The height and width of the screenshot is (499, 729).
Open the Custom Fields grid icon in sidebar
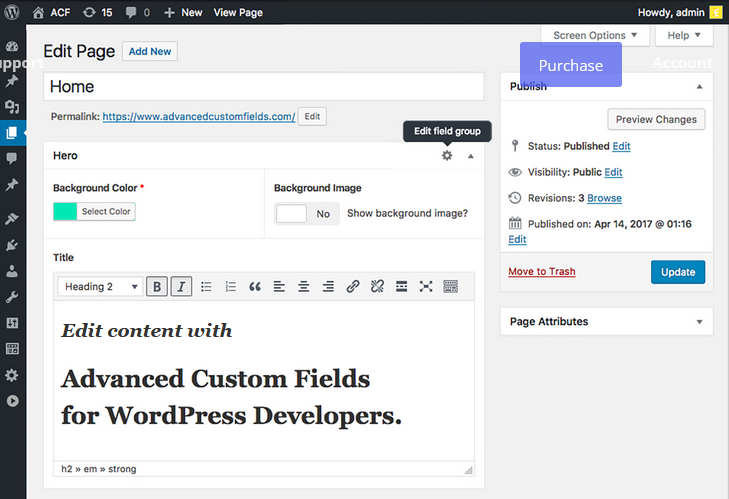coord(12,348)
